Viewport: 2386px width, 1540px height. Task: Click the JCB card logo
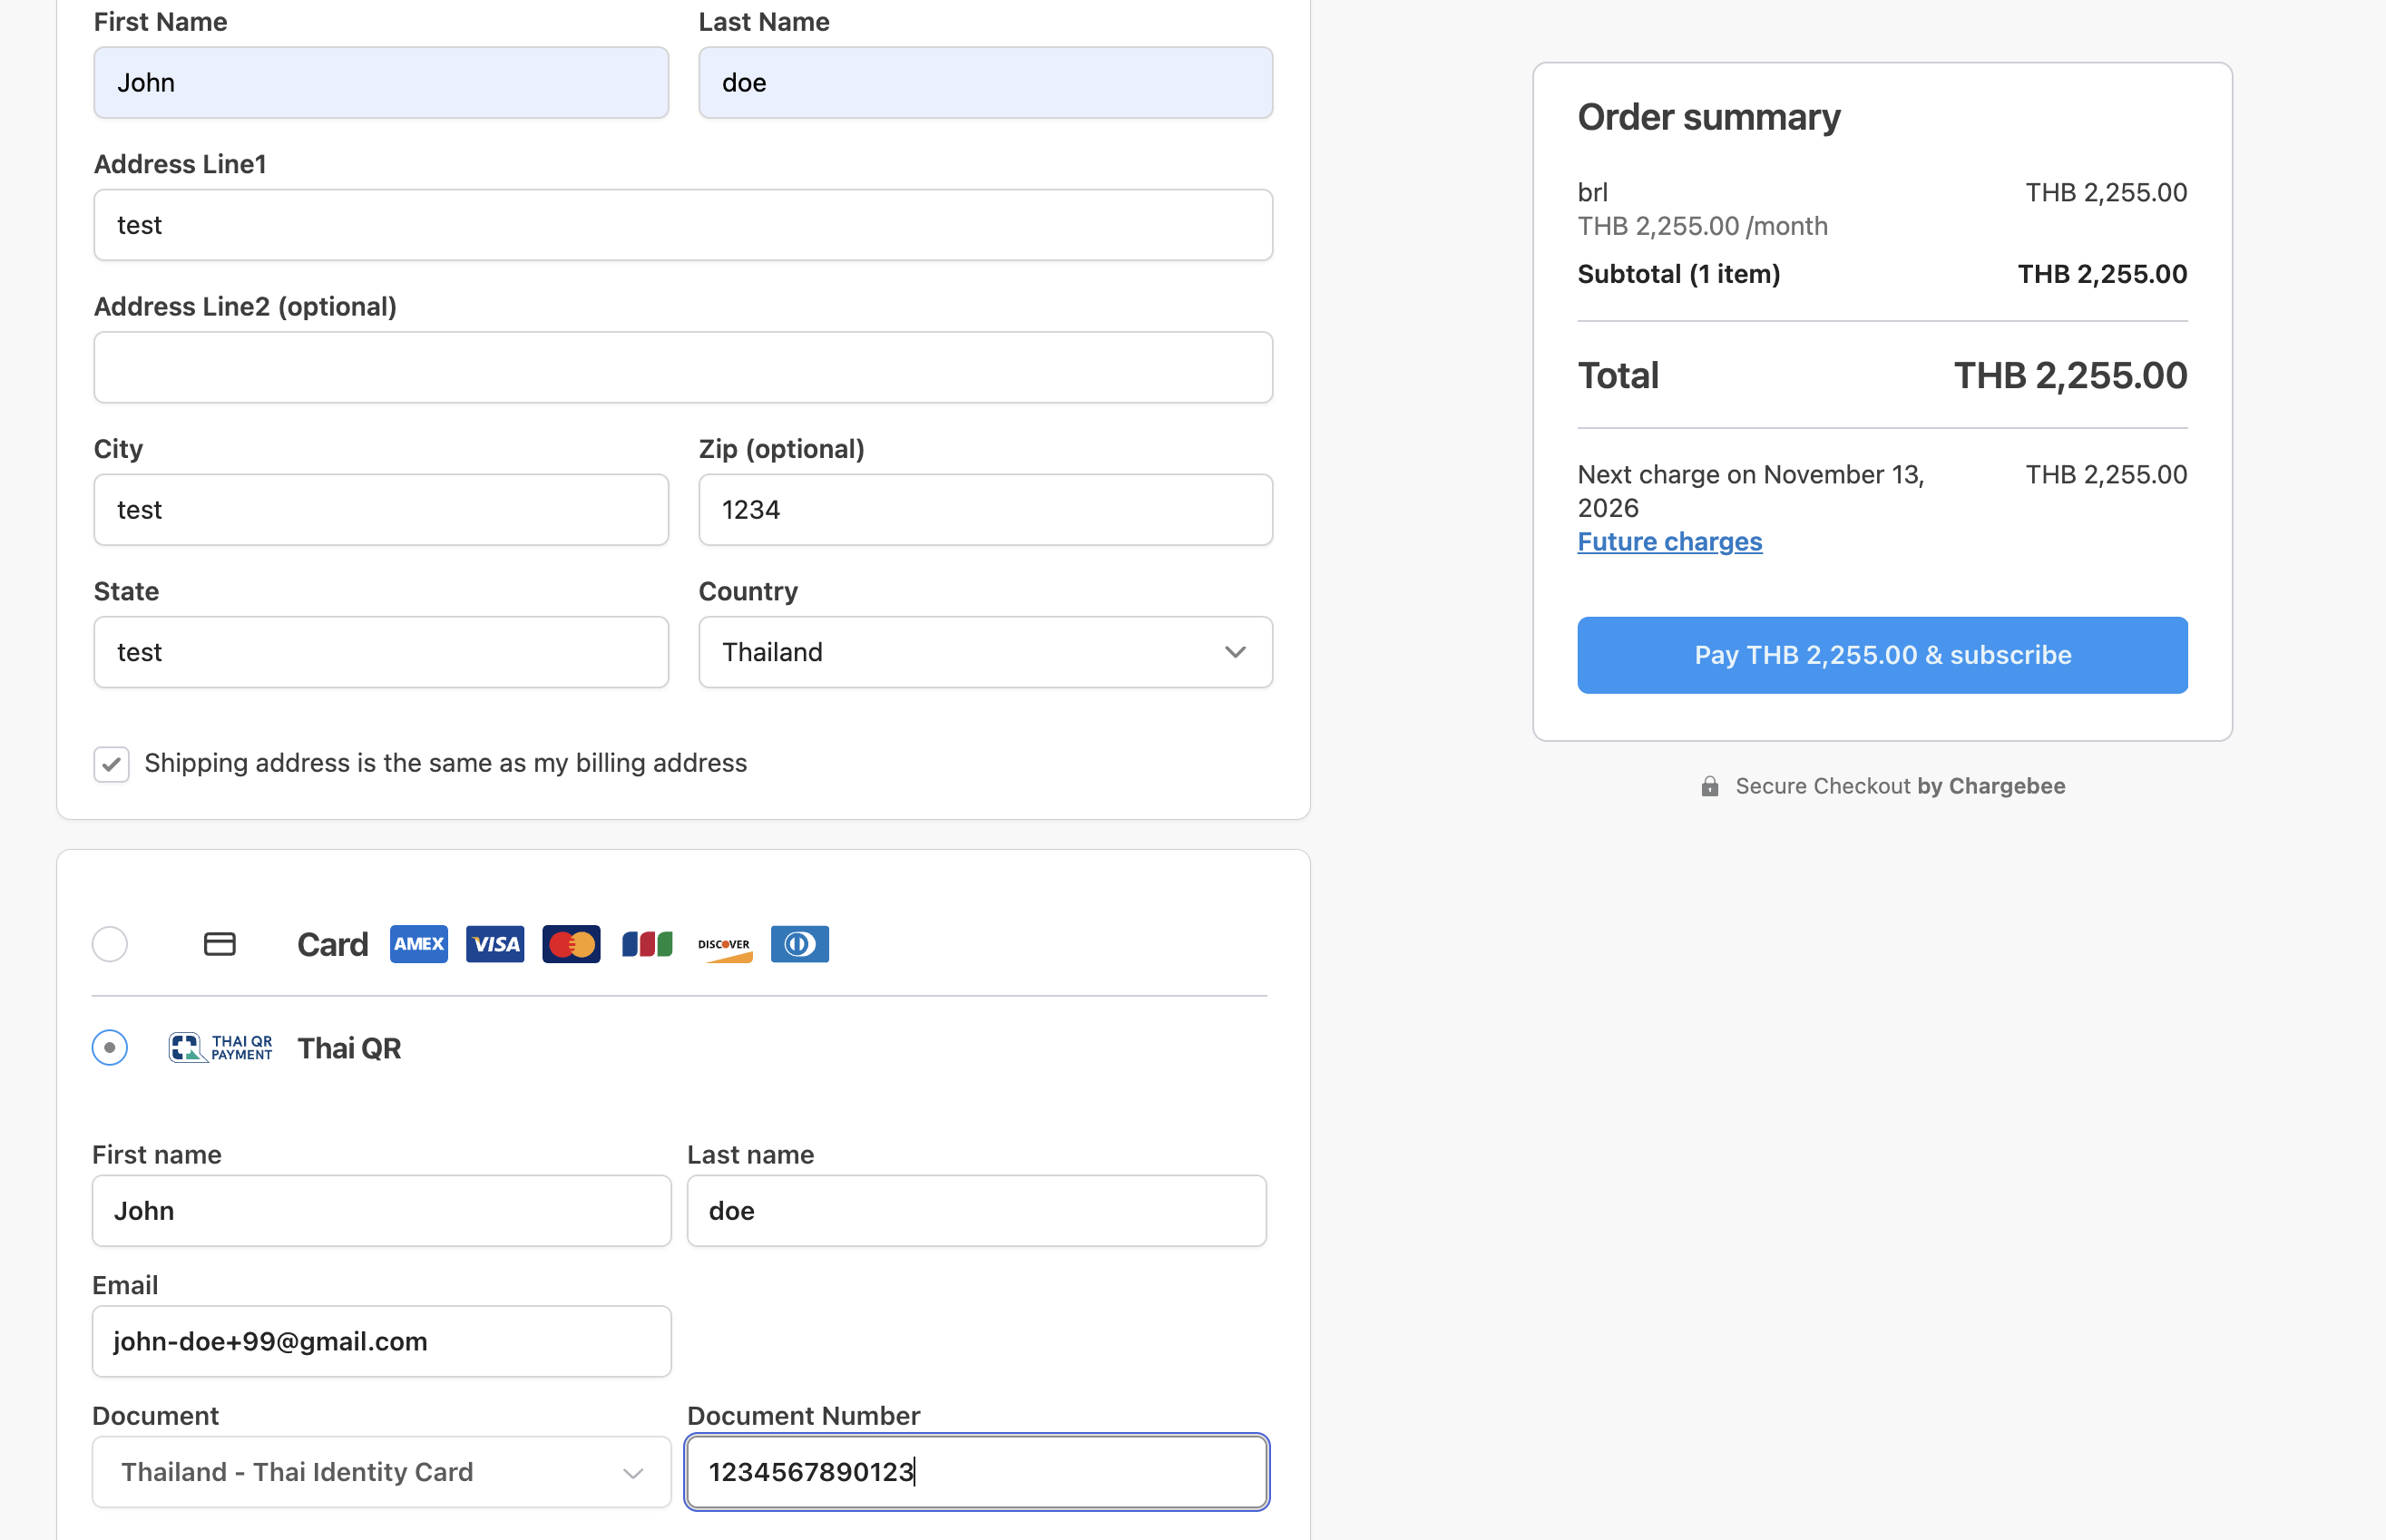coord(647,944)
